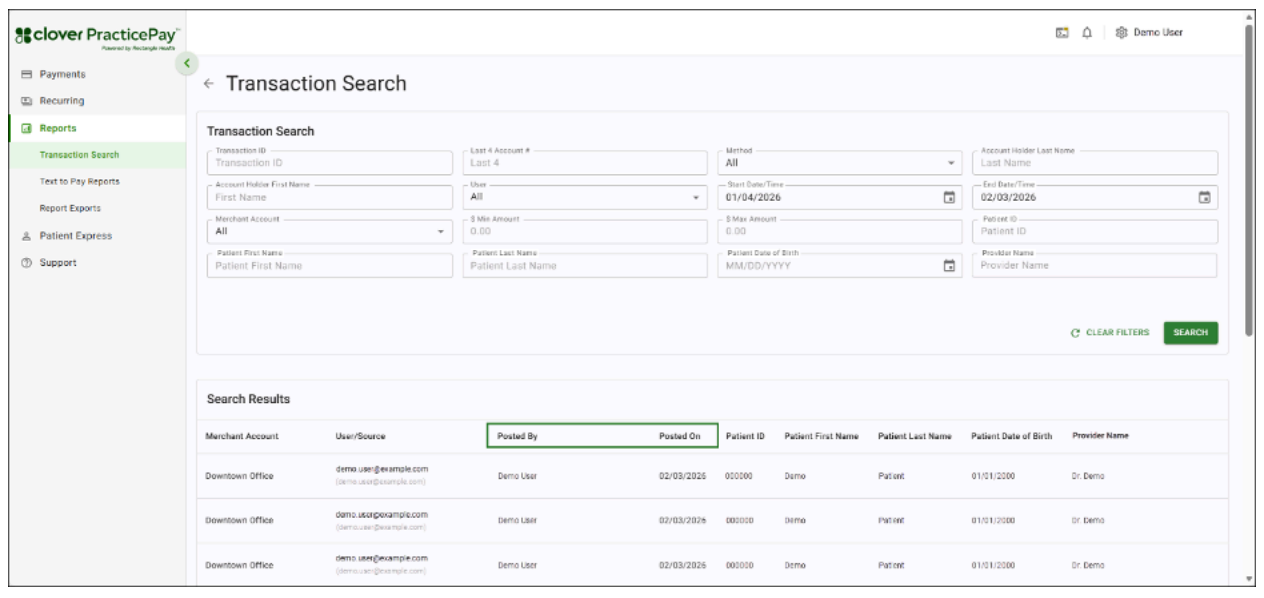Run the search with the SEARCH button
The image size is (1264, 598).
[x=1191, y=332]
